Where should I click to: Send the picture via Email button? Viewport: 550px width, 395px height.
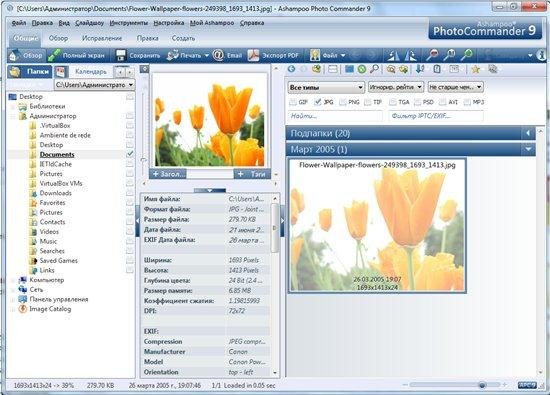228,55
